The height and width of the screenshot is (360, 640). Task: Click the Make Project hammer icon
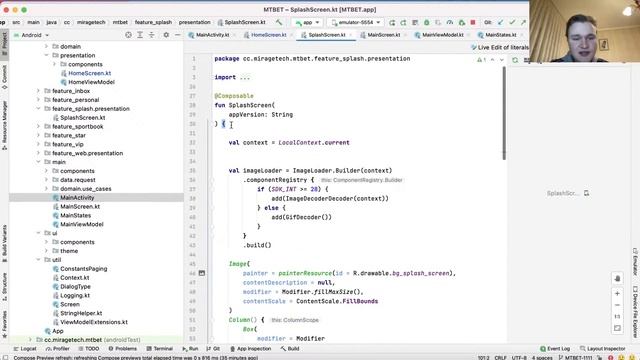pyautogui.click(x=279, y=22)
